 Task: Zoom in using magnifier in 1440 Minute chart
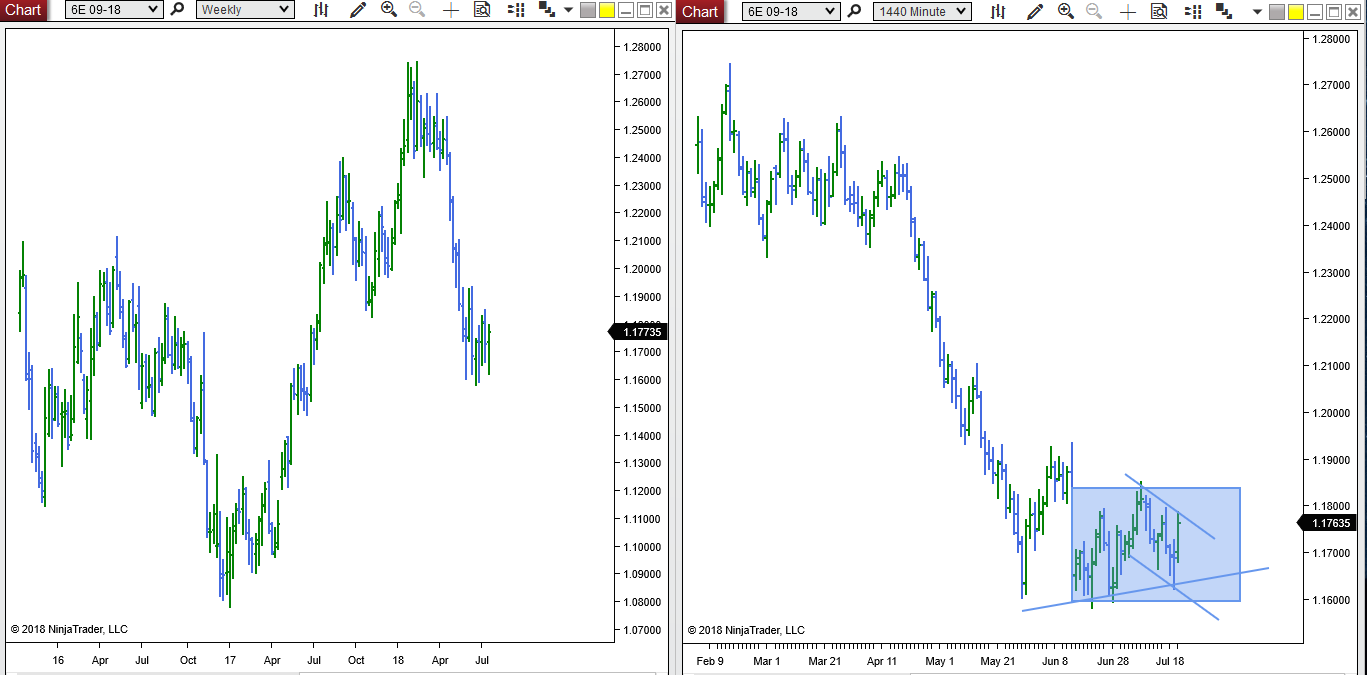(x=1066, y=12)
